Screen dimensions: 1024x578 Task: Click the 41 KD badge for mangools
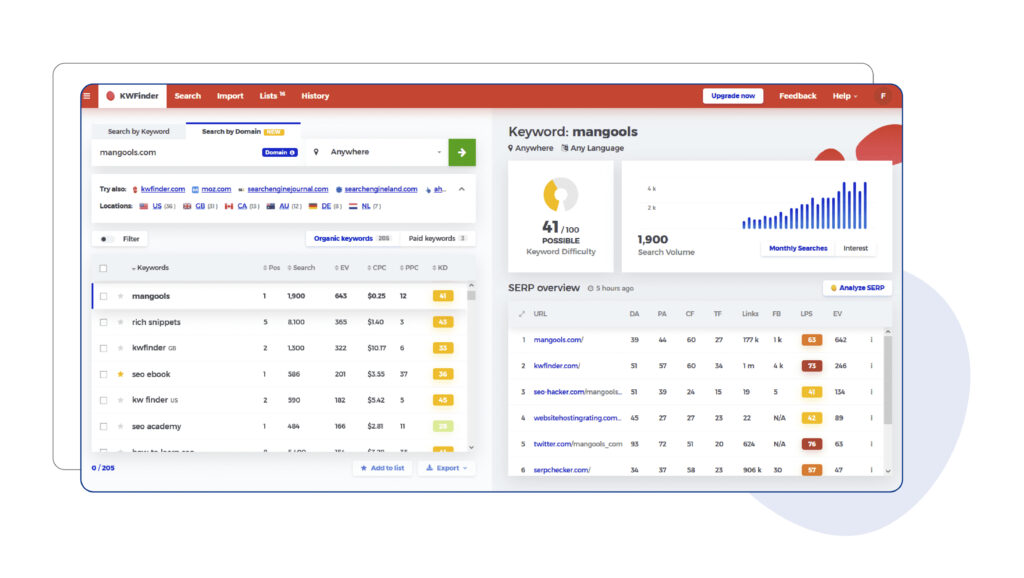point(443,296)
